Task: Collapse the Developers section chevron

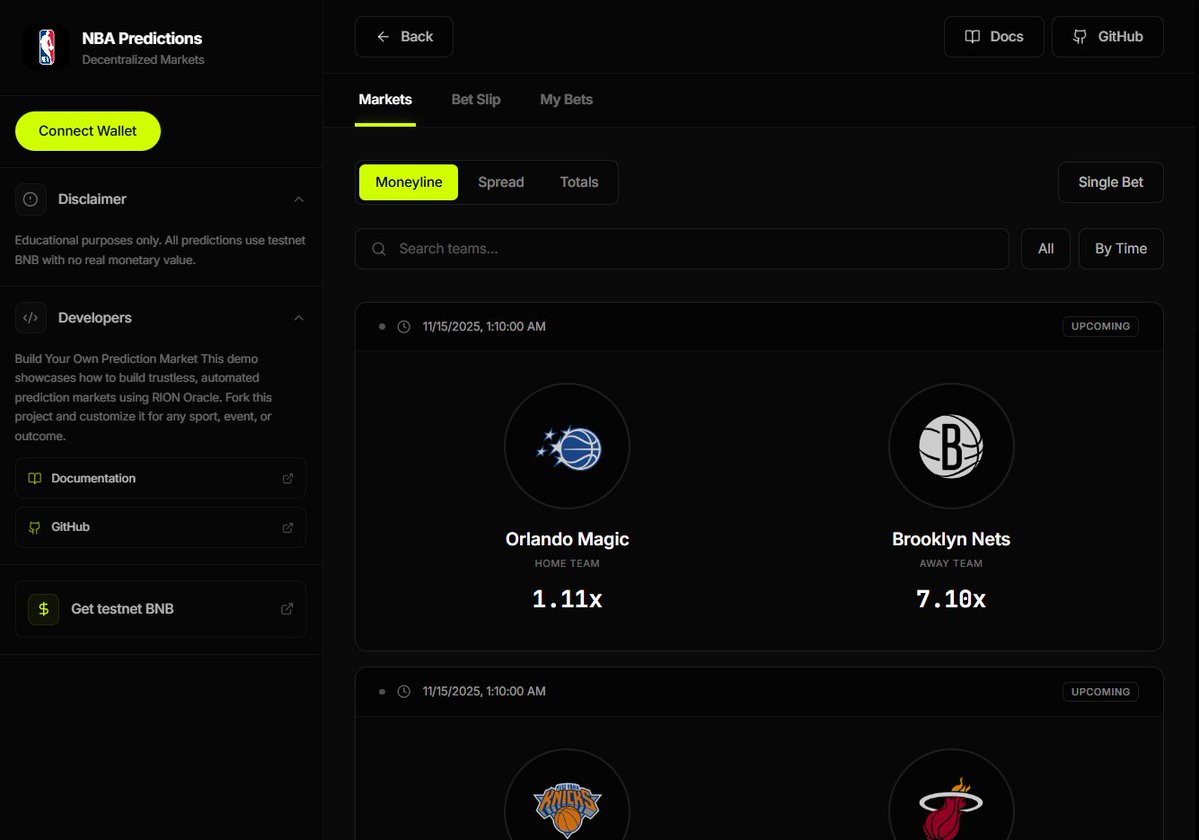Action: point(299,318)
